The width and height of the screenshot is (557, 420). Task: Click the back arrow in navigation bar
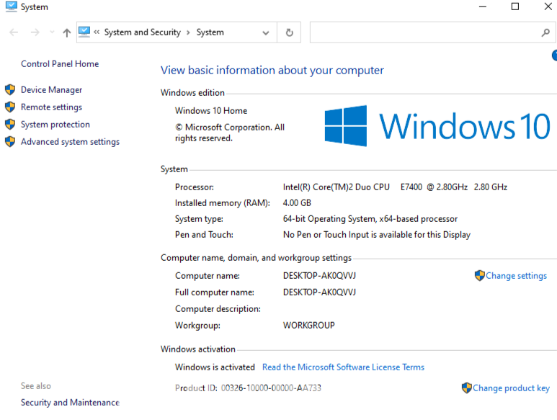[13, 33]
